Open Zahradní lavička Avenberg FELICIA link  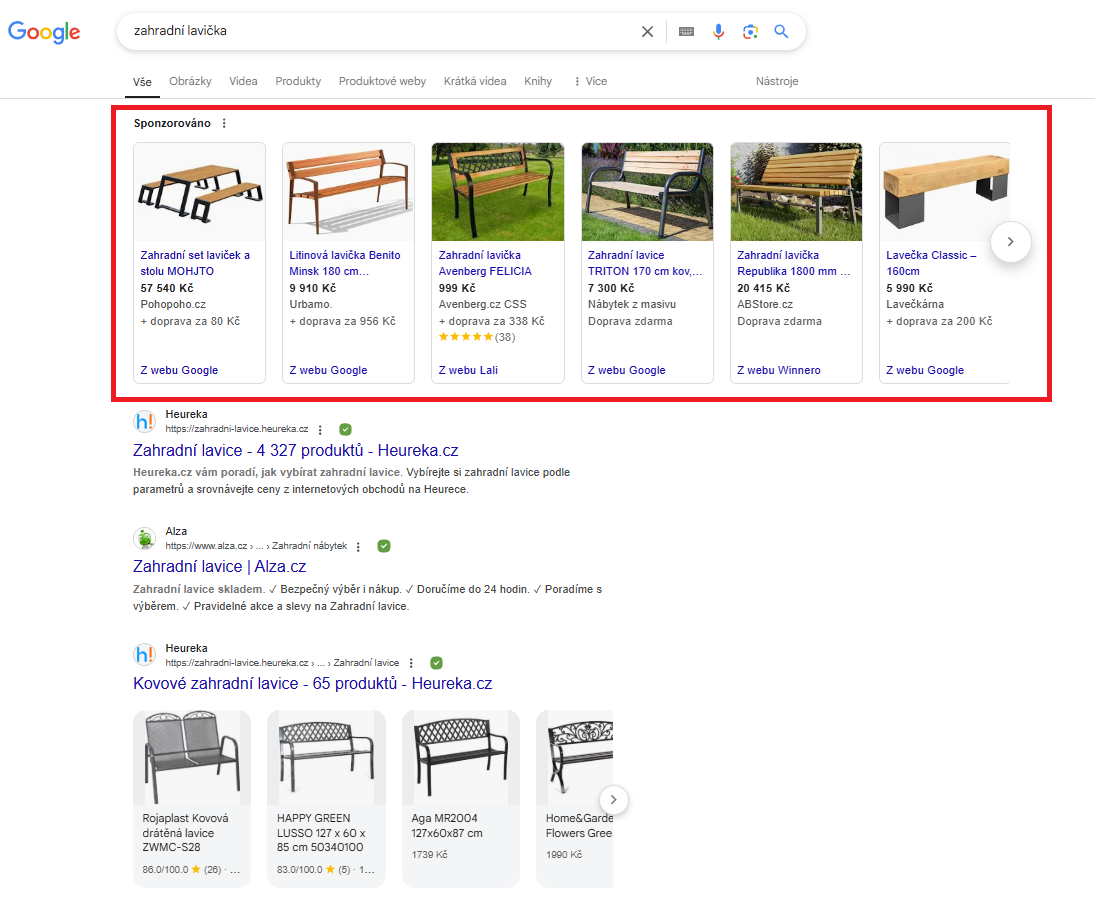tap(485, 263)
